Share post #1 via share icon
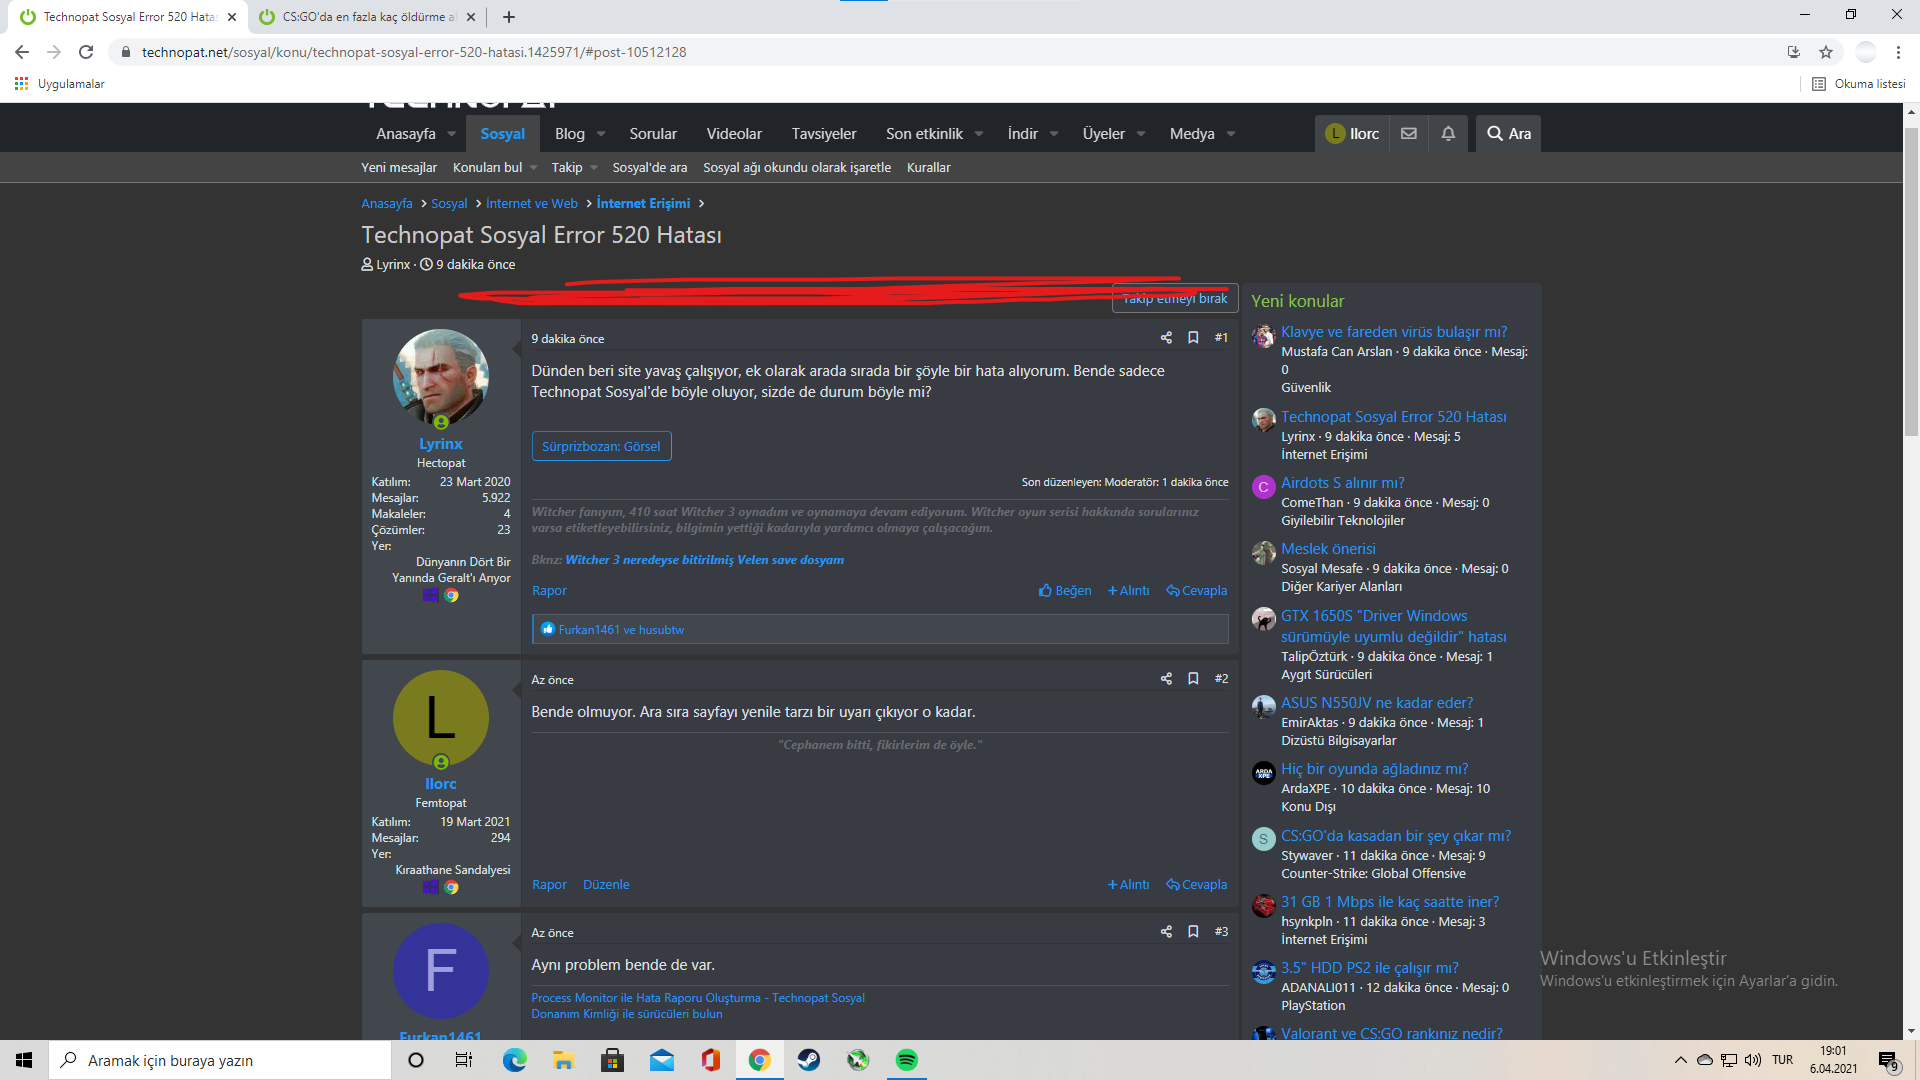This screenshot has width=1920, height=1080. tap(1166, 338)
